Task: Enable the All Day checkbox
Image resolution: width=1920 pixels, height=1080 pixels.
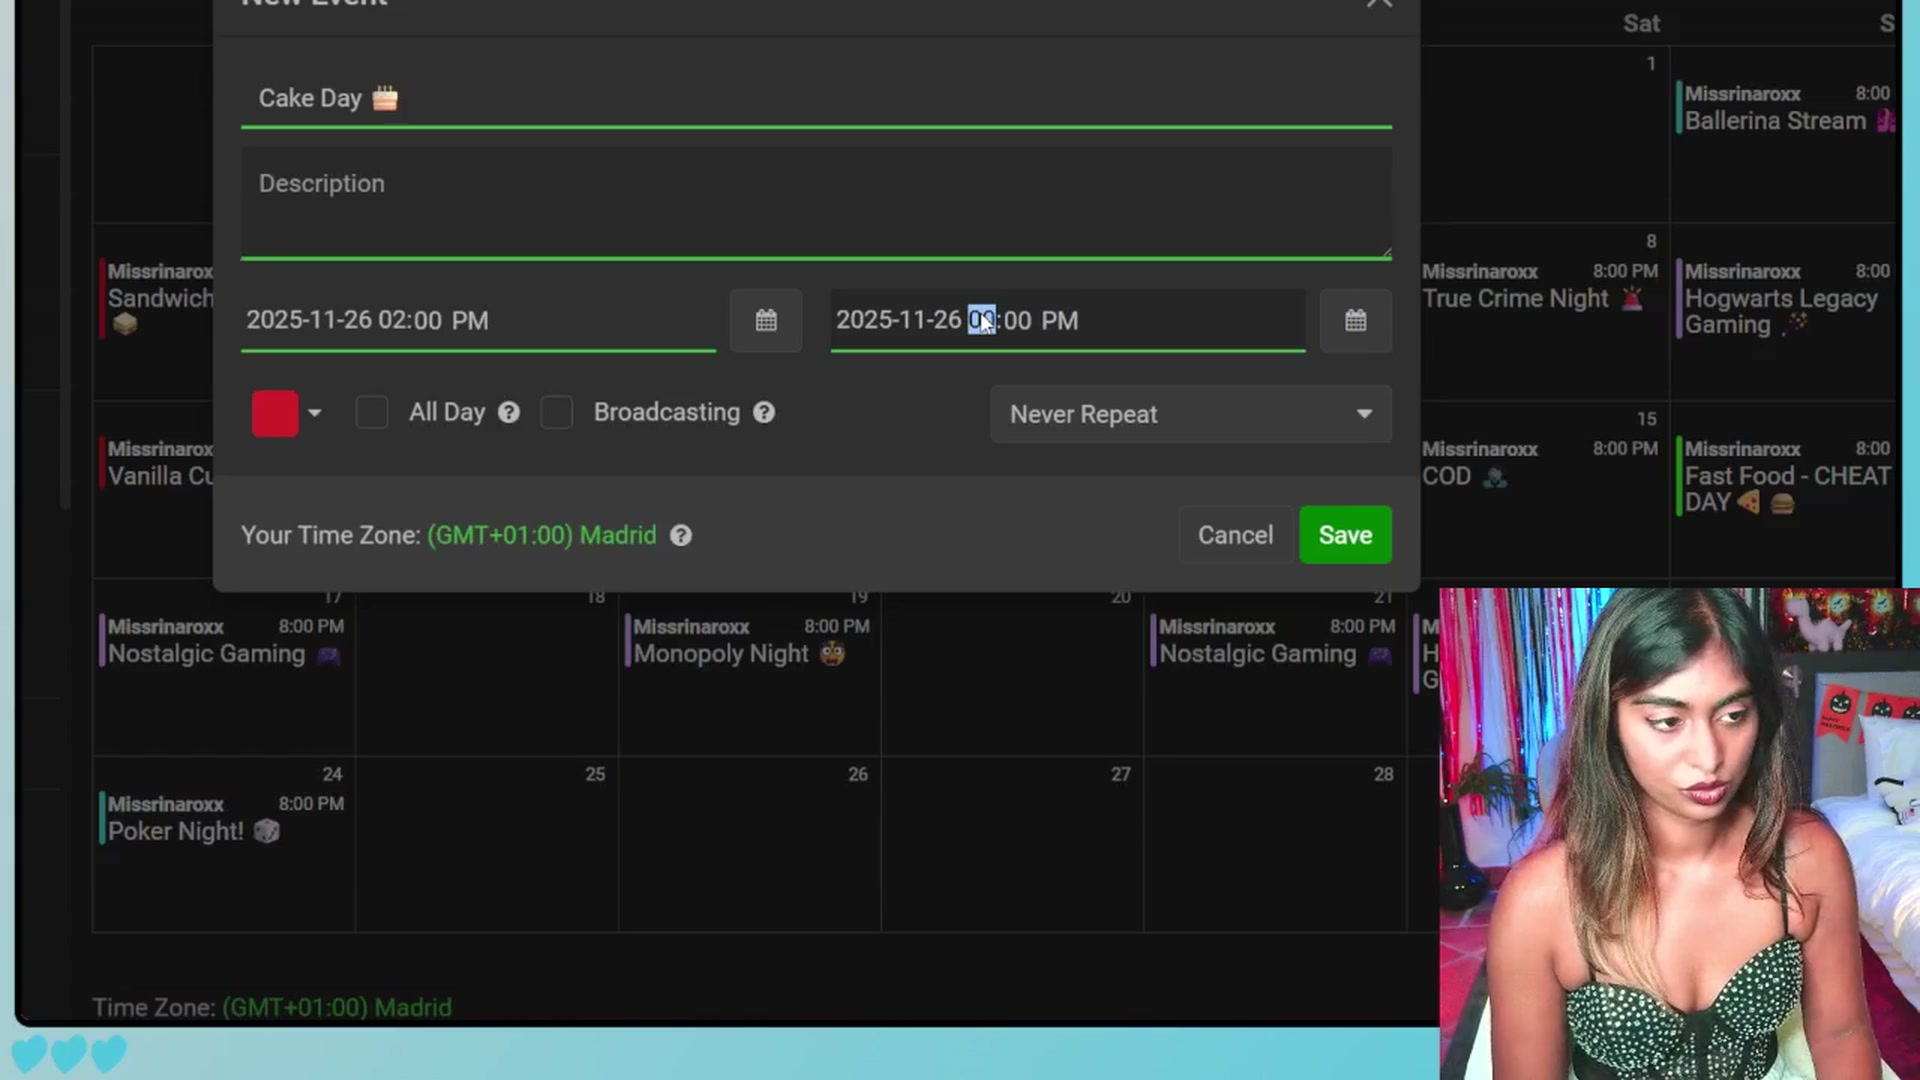Action: tap(372, 412)
